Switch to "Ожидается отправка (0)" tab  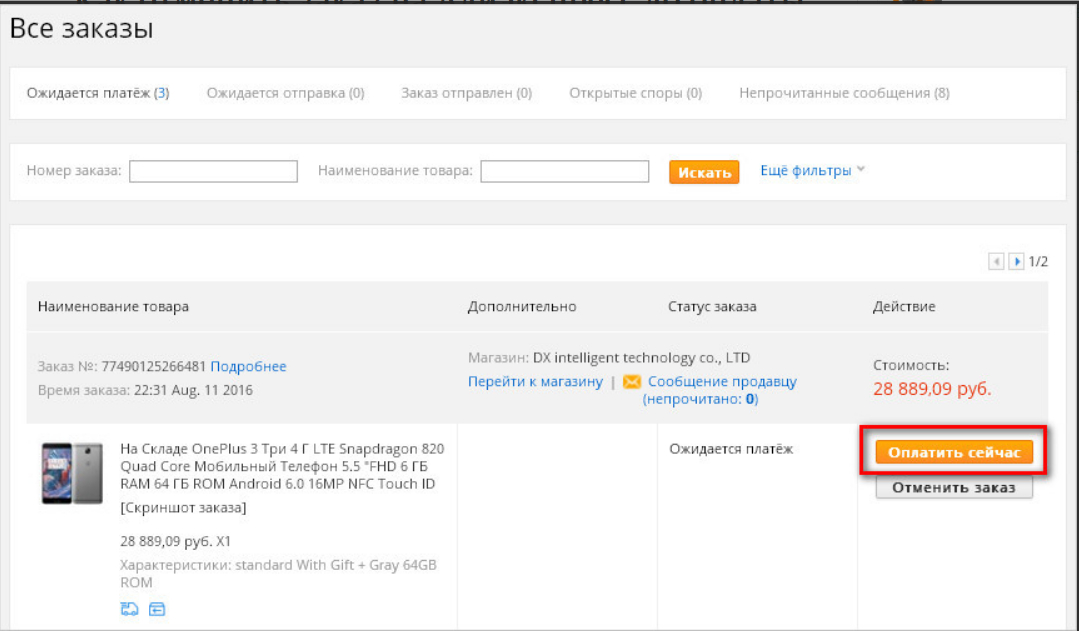[285, 94]
